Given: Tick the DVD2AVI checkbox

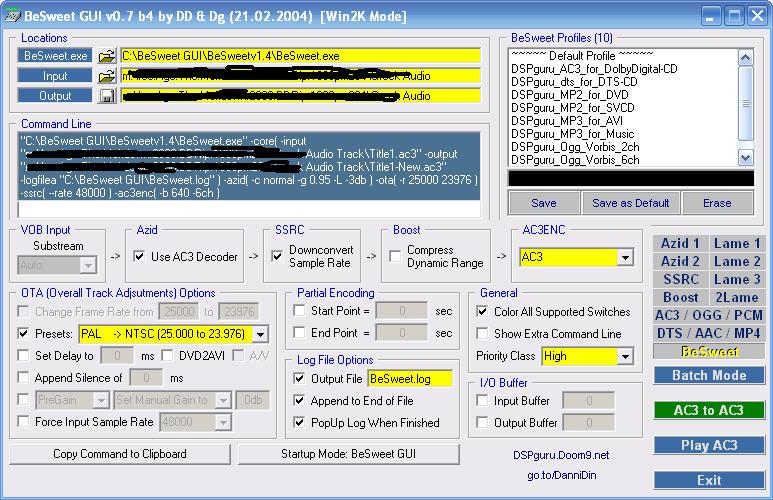Looking at the screenshot, I should tap(168, 355).
